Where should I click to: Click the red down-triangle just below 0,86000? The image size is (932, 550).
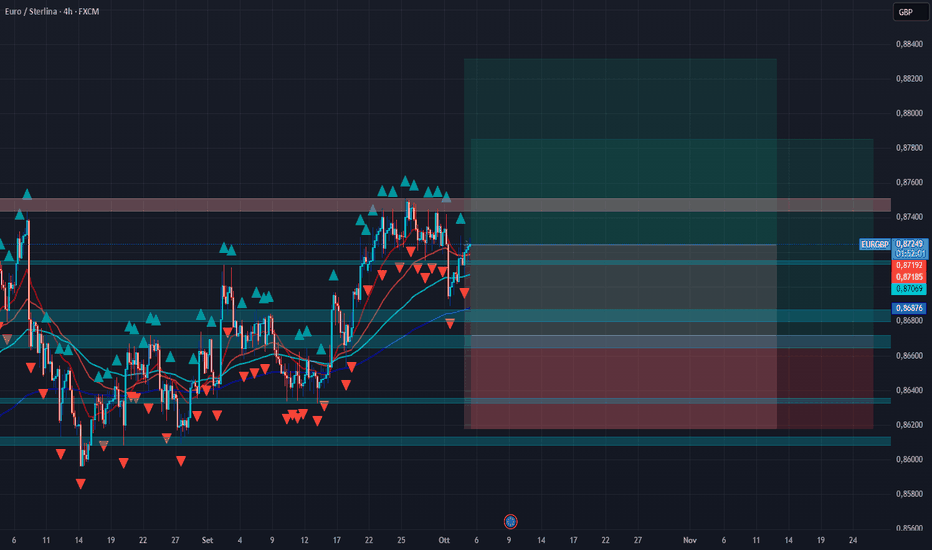[x=124, y=463]
